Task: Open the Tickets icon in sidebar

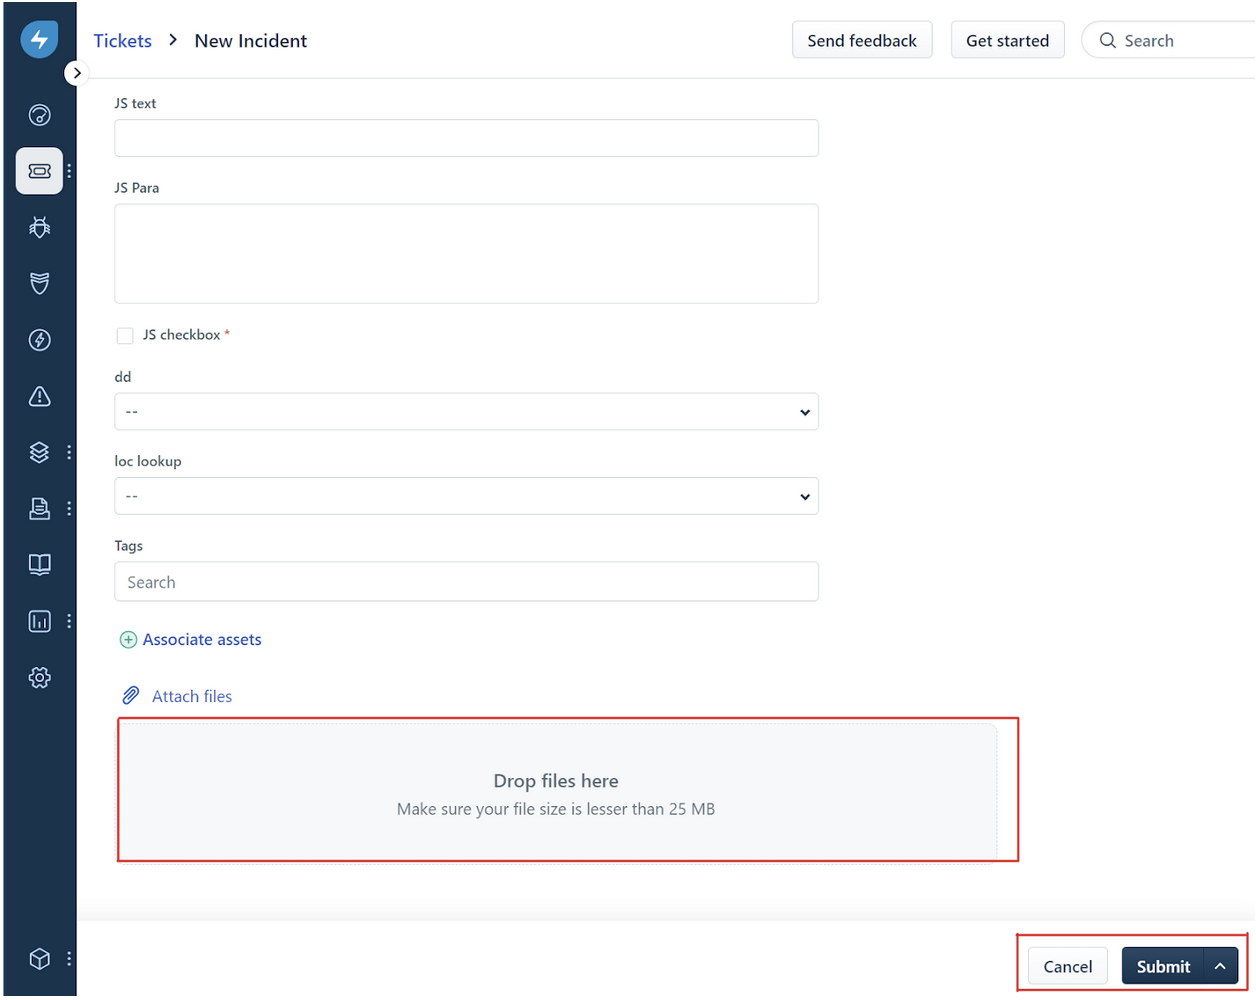Action: coord(39,171)
